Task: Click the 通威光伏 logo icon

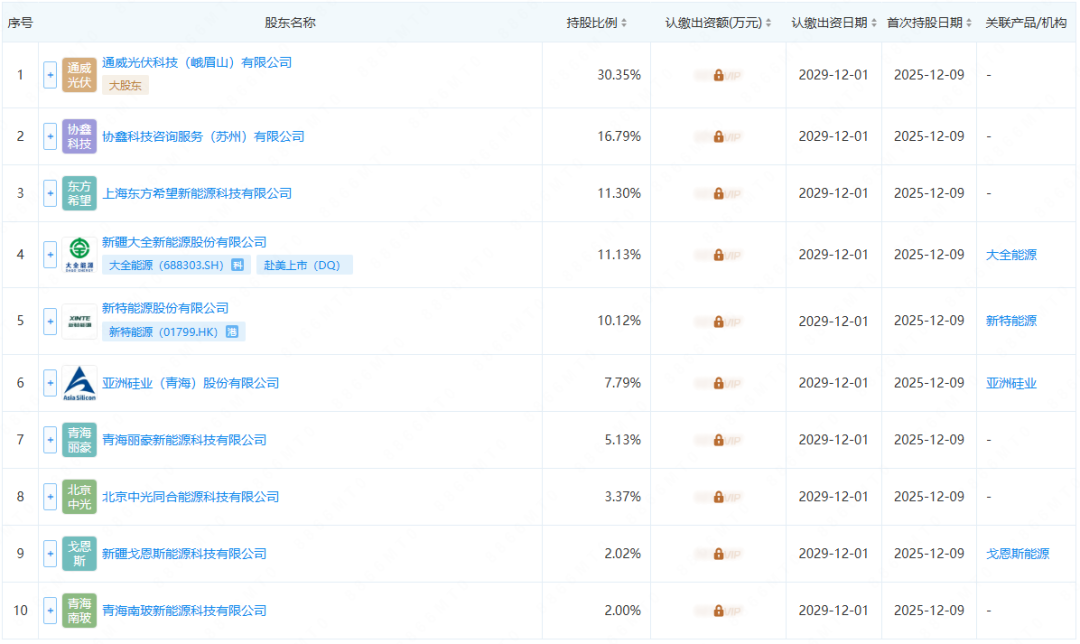Action: (x=78, y=74)
